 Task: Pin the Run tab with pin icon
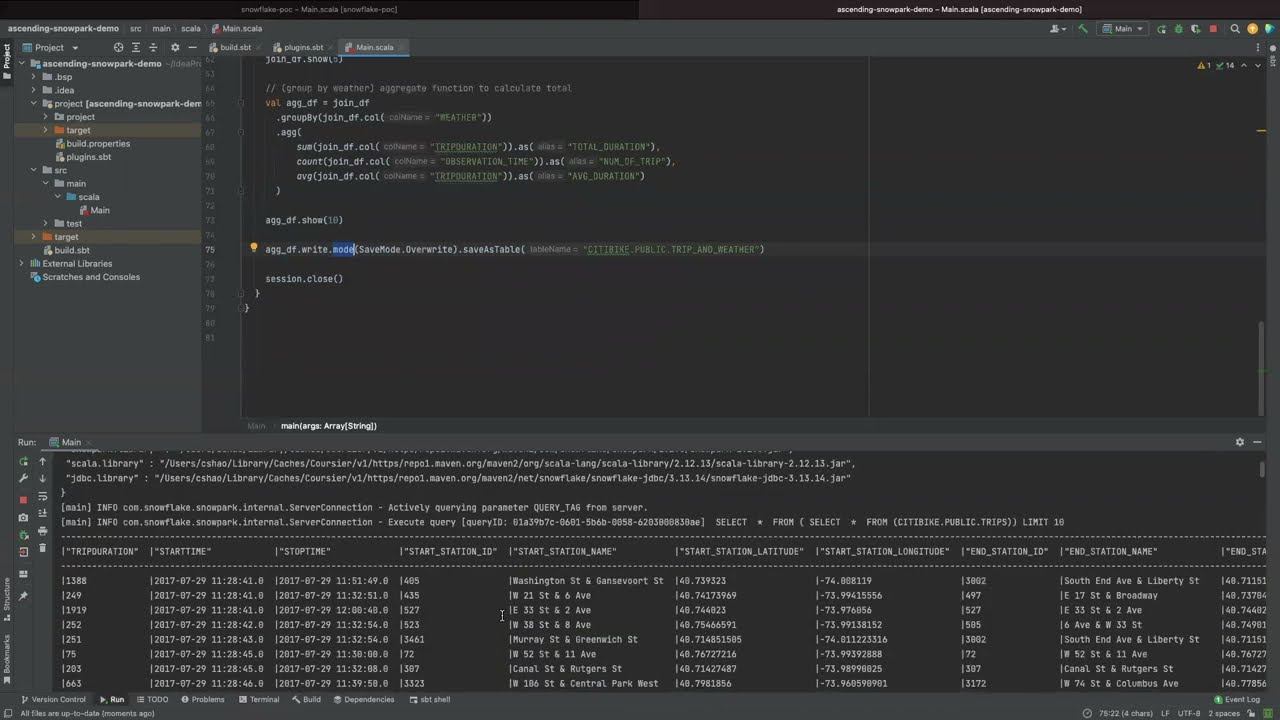[23, 596]
